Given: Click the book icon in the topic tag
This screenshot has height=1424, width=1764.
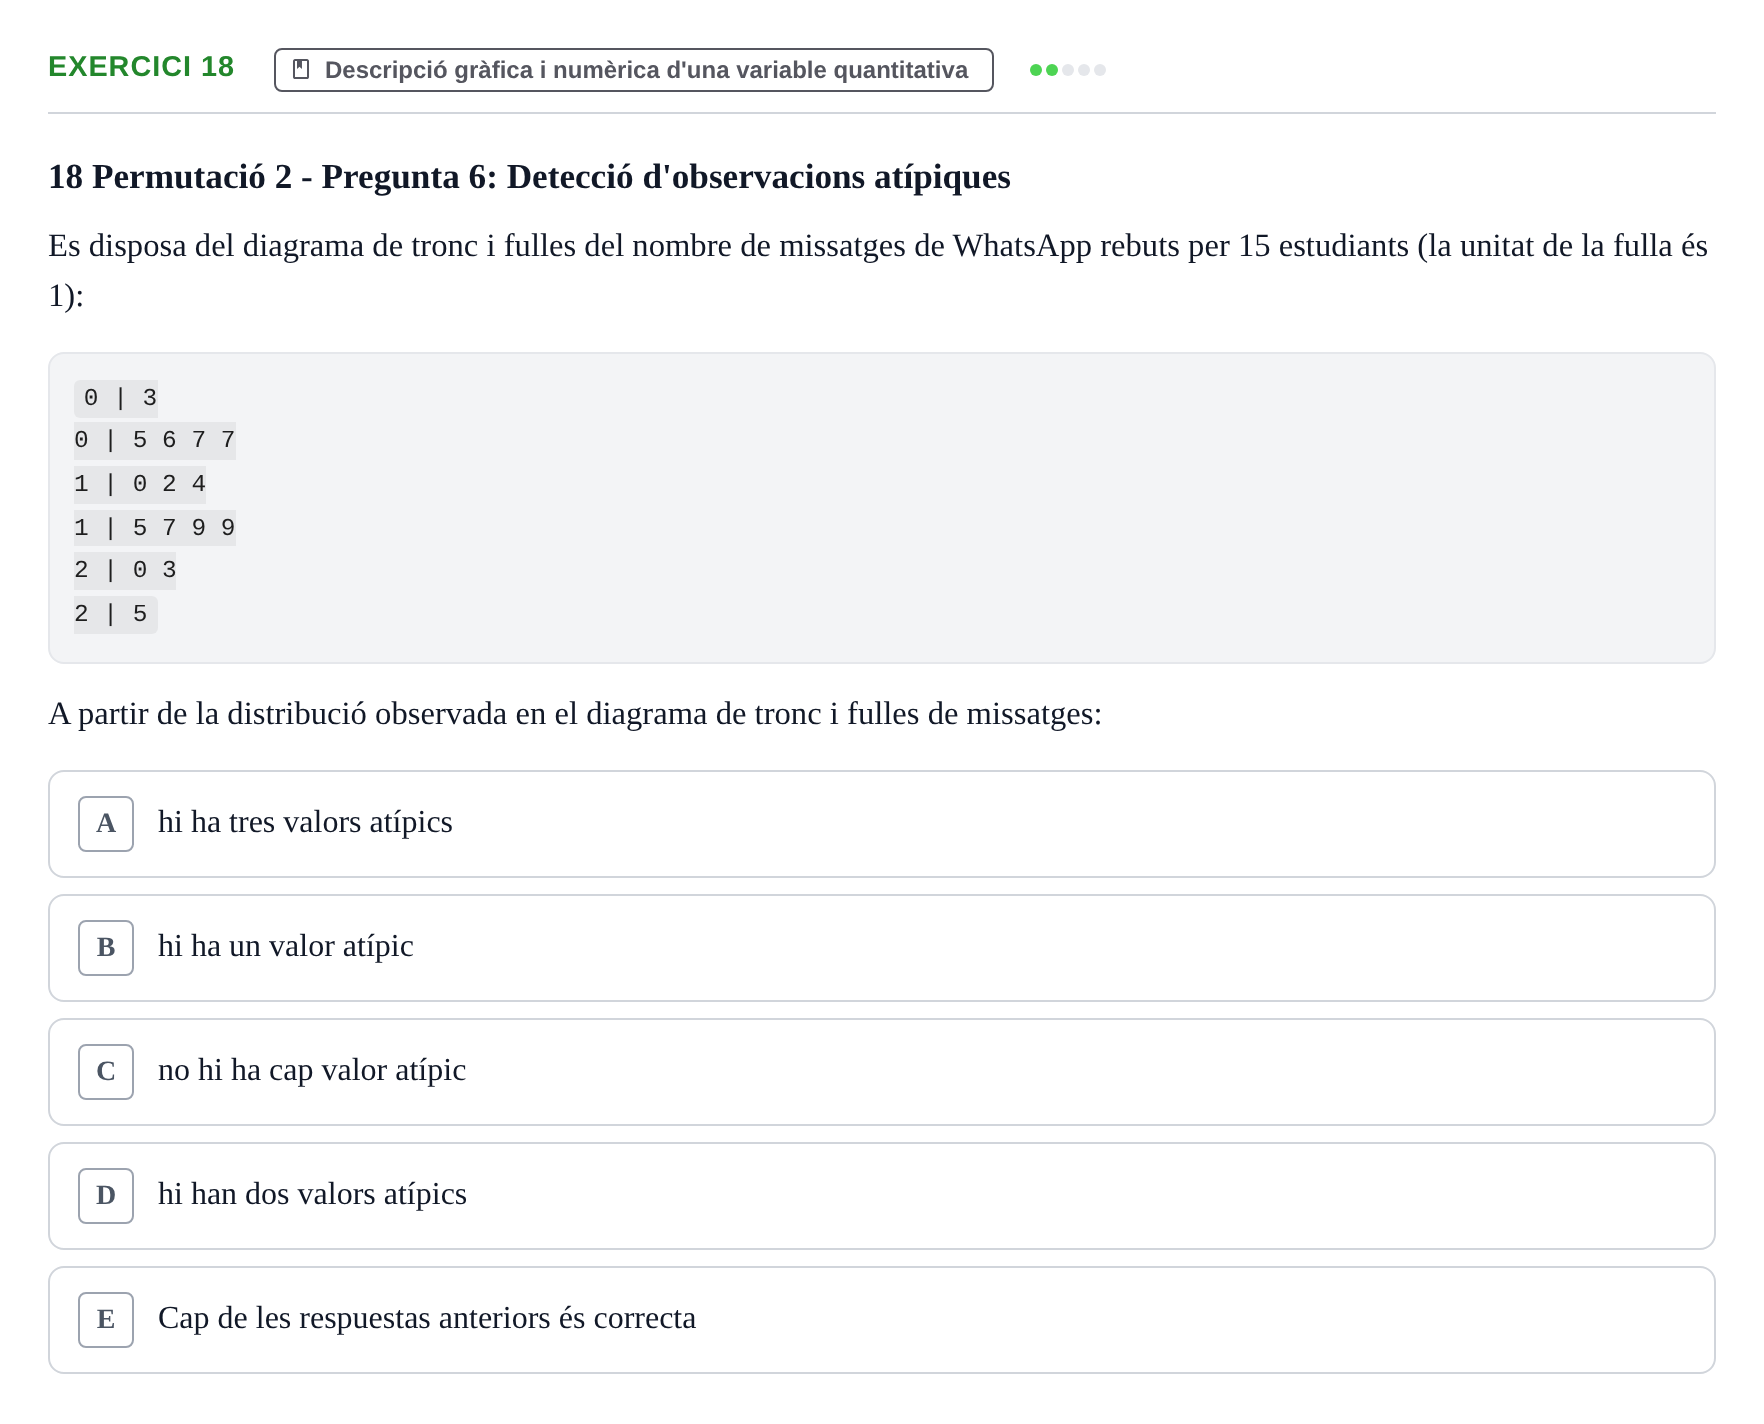Looking at the screenshot, I should pos(301,69).
